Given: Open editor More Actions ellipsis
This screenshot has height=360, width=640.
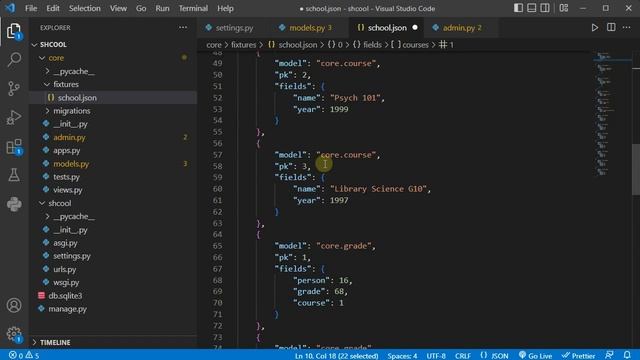Looking at the screenshot, I should 627,27.
